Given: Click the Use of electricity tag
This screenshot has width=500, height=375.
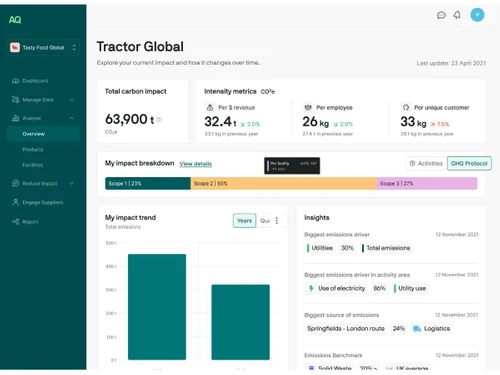Looking at the screenshot, I should 336,288.
